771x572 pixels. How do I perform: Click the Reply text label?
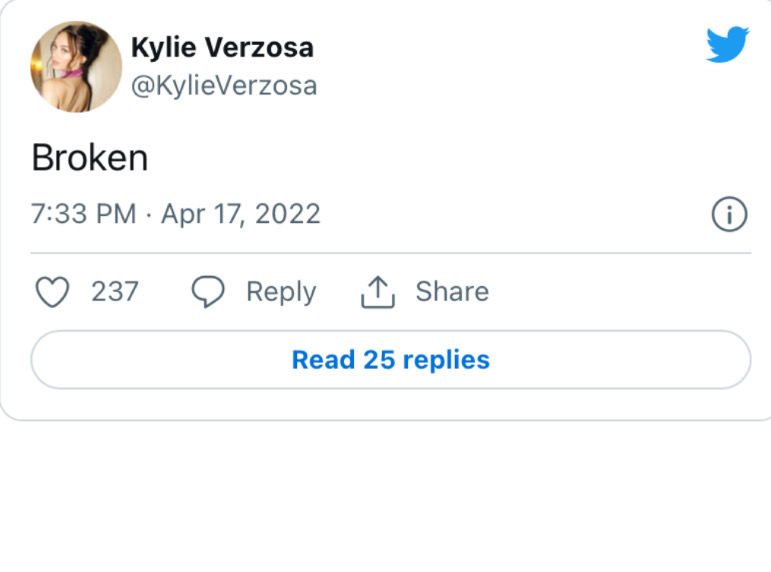[x=281, y=292]
